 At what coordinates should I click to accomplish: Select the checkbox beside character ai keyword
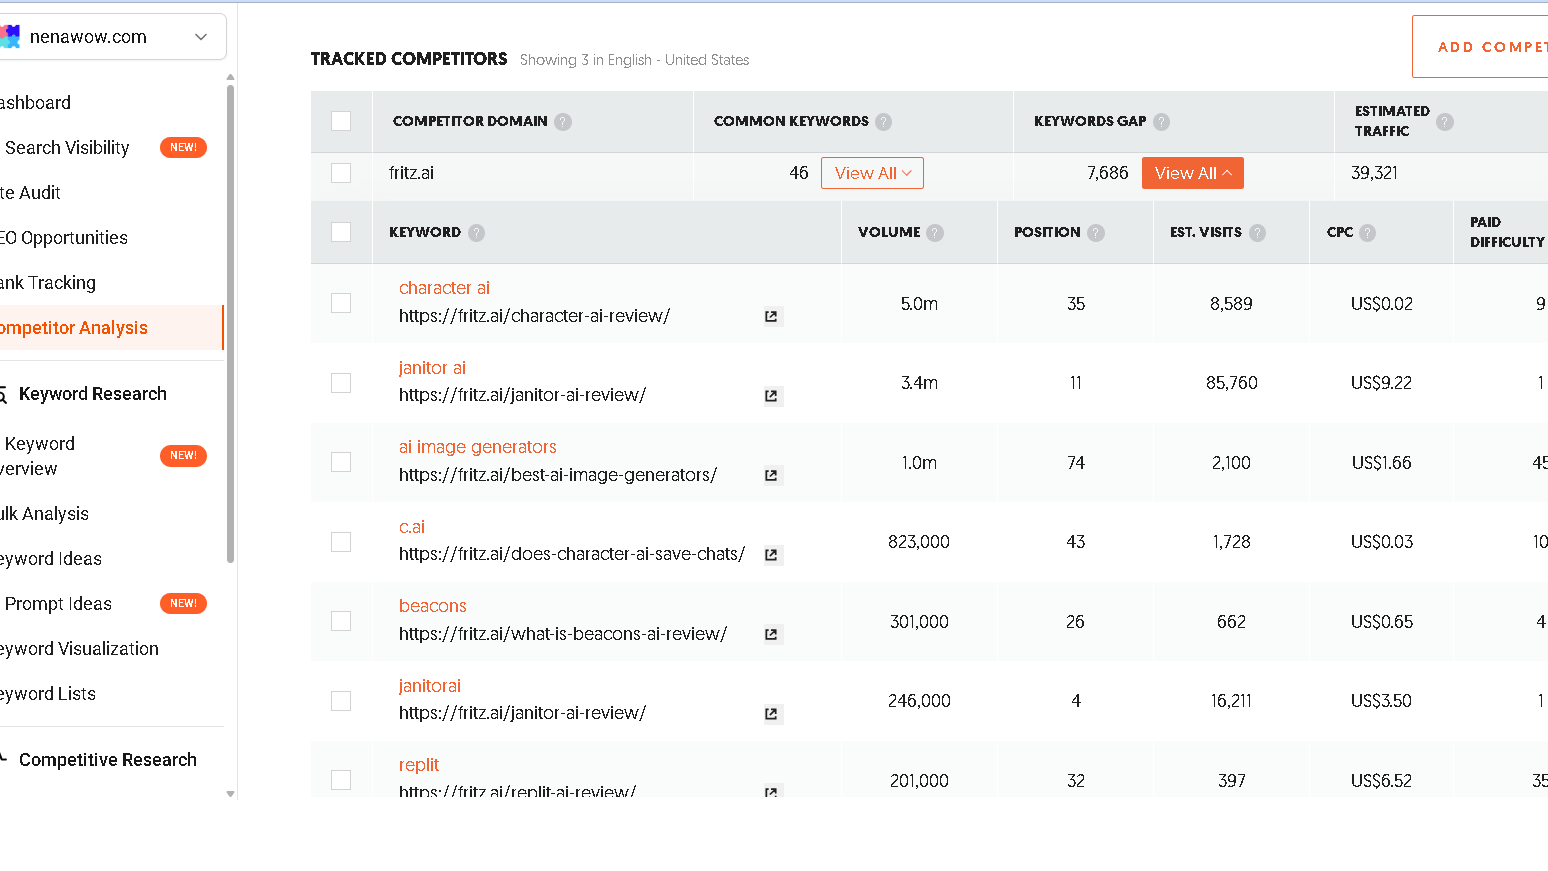tap(341, 302)
